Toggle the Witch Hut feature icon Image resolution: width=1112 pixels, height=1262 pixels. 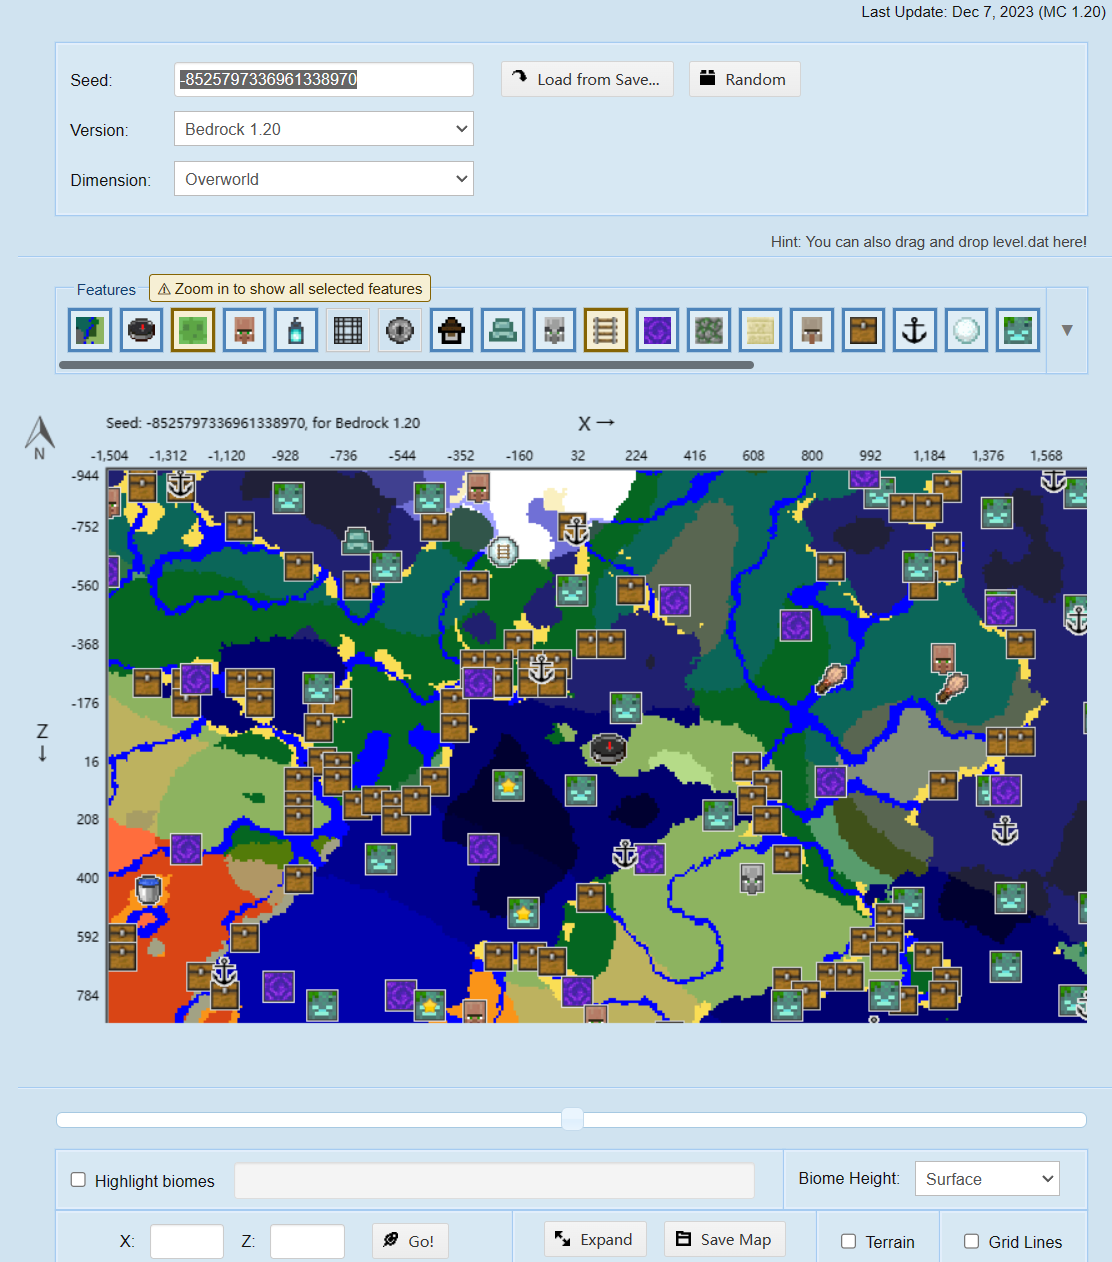(451, 330)
